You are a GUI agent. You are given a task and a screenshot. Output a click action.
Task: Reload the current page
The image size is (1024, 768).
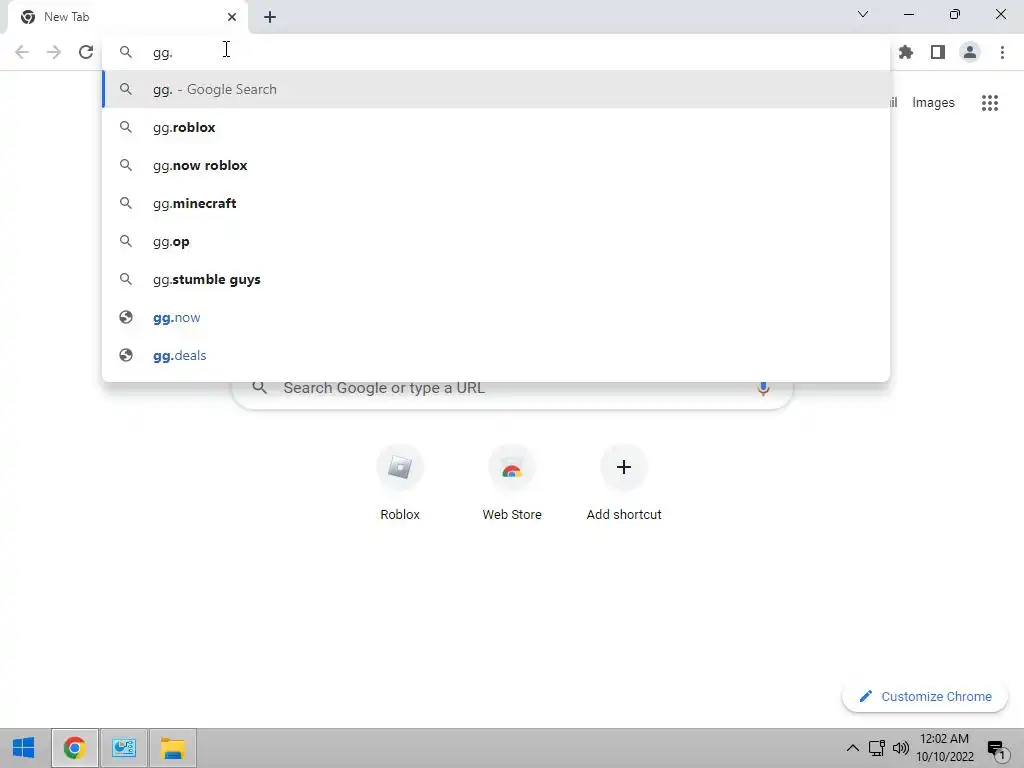pos(86,52)
